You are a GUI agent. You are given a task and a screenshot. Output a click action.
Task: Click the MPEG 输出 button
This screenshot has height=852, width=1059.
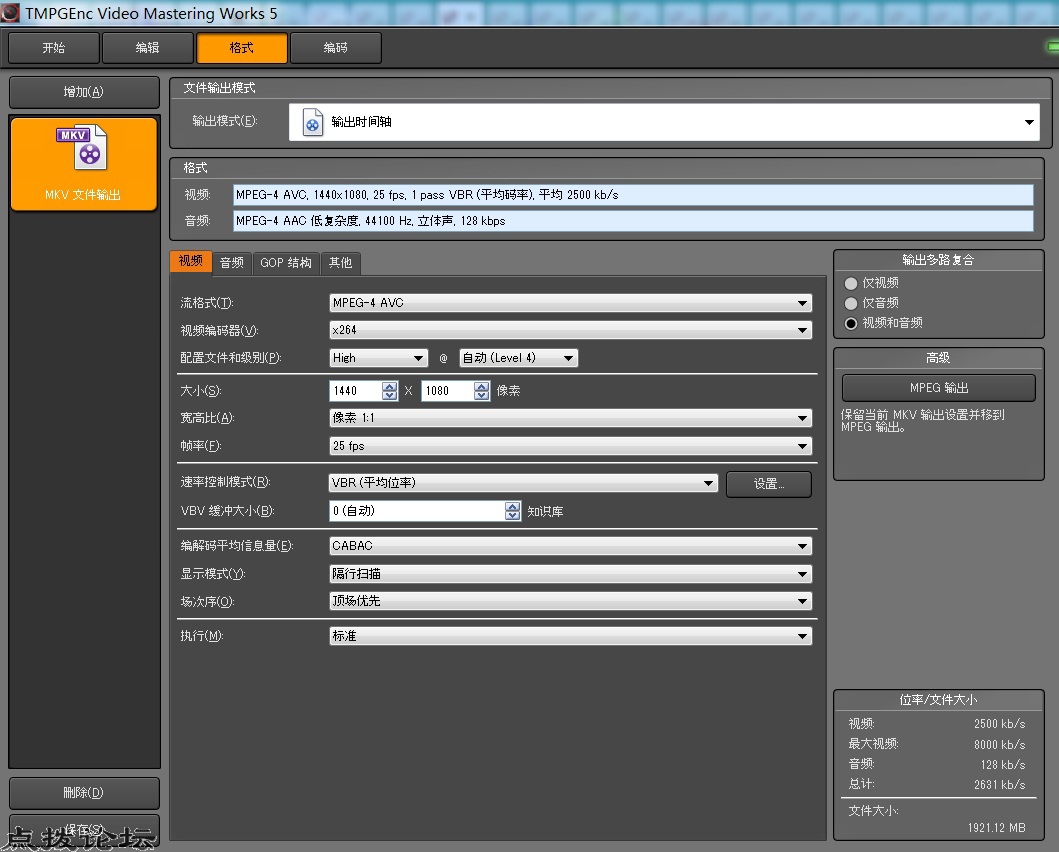coord(938,388)
